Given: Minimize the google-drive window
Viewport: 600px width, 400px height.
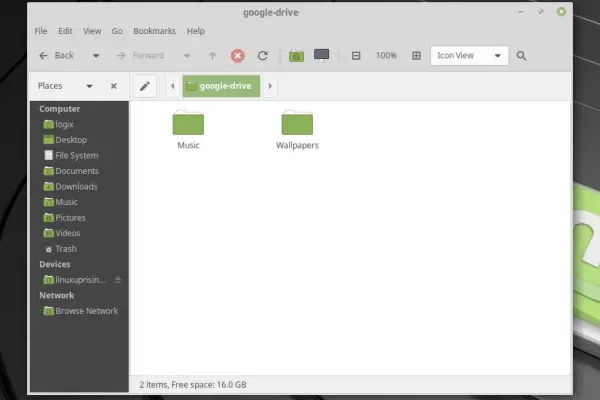Looking at the screenshot, I should click(x=521, y=12).
